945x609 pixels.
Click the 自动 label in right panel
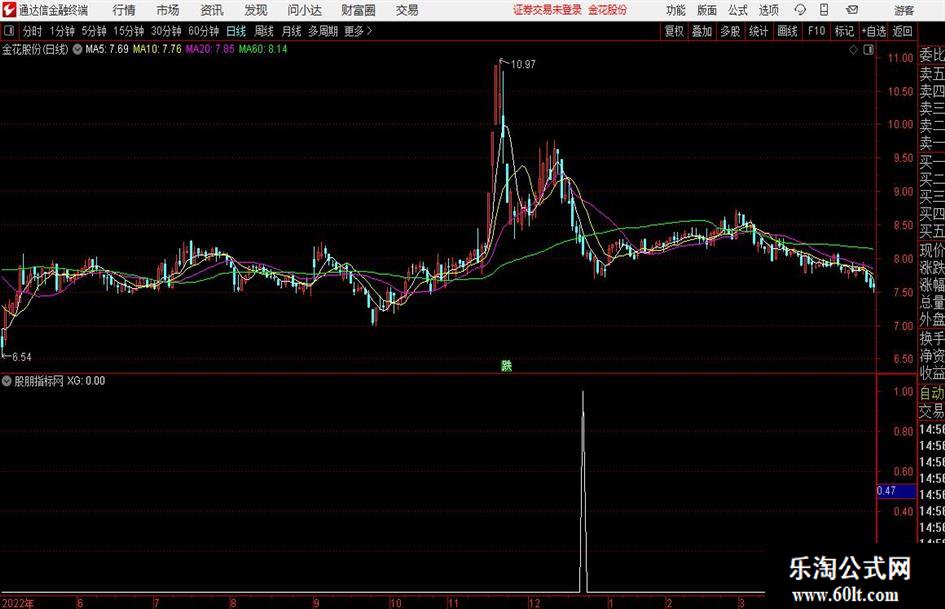pos(931,393)
